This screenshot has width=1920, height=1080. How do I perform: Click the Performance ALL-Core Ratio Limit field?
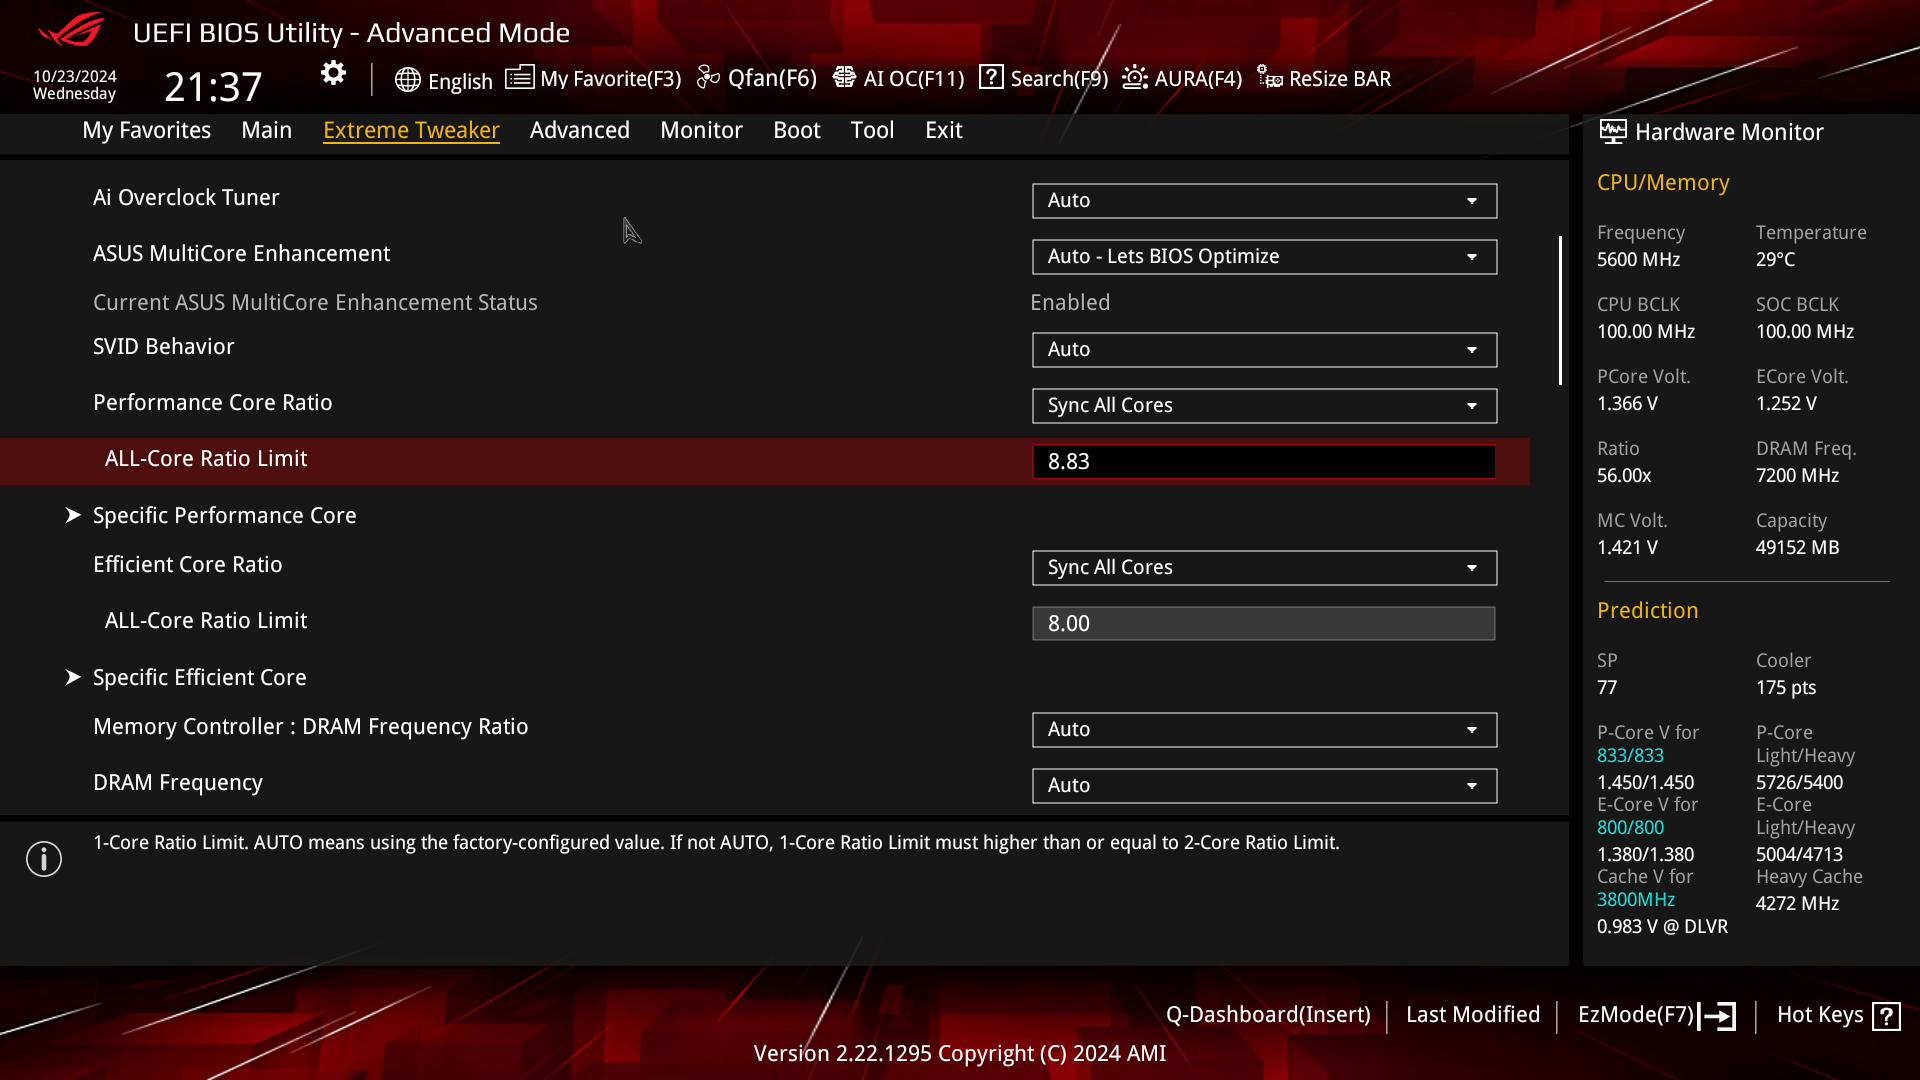[x=1264, y=462]
